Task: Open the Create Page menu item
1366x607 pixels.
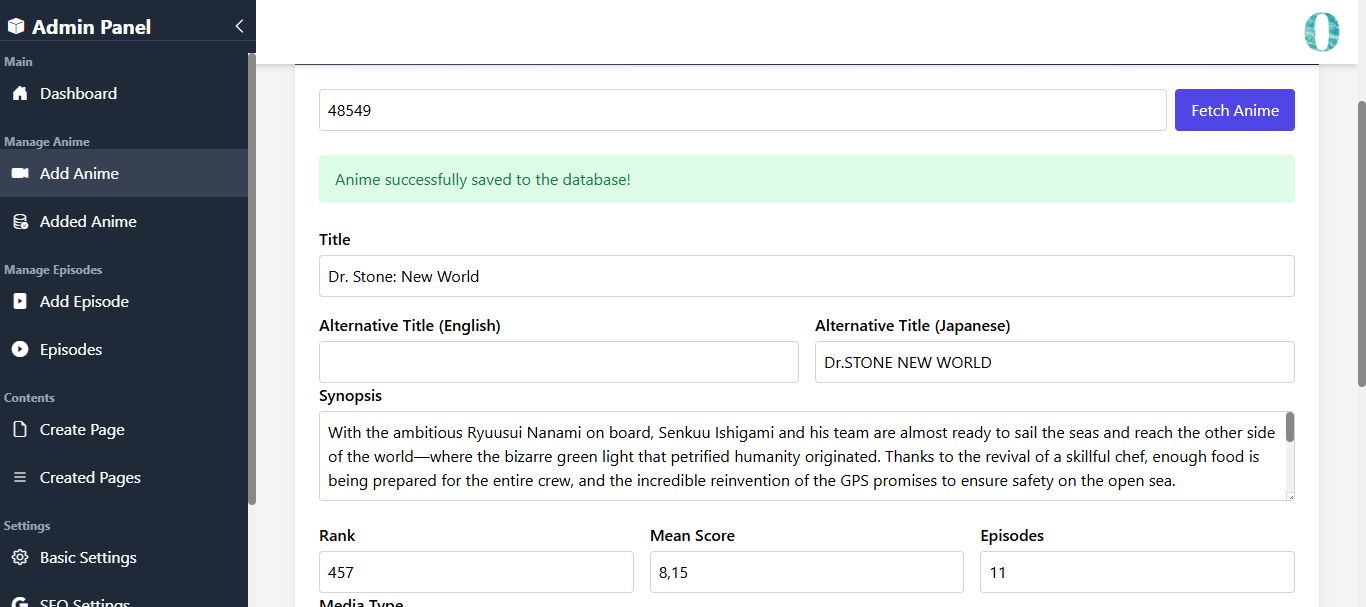Action: pos(124,429)
